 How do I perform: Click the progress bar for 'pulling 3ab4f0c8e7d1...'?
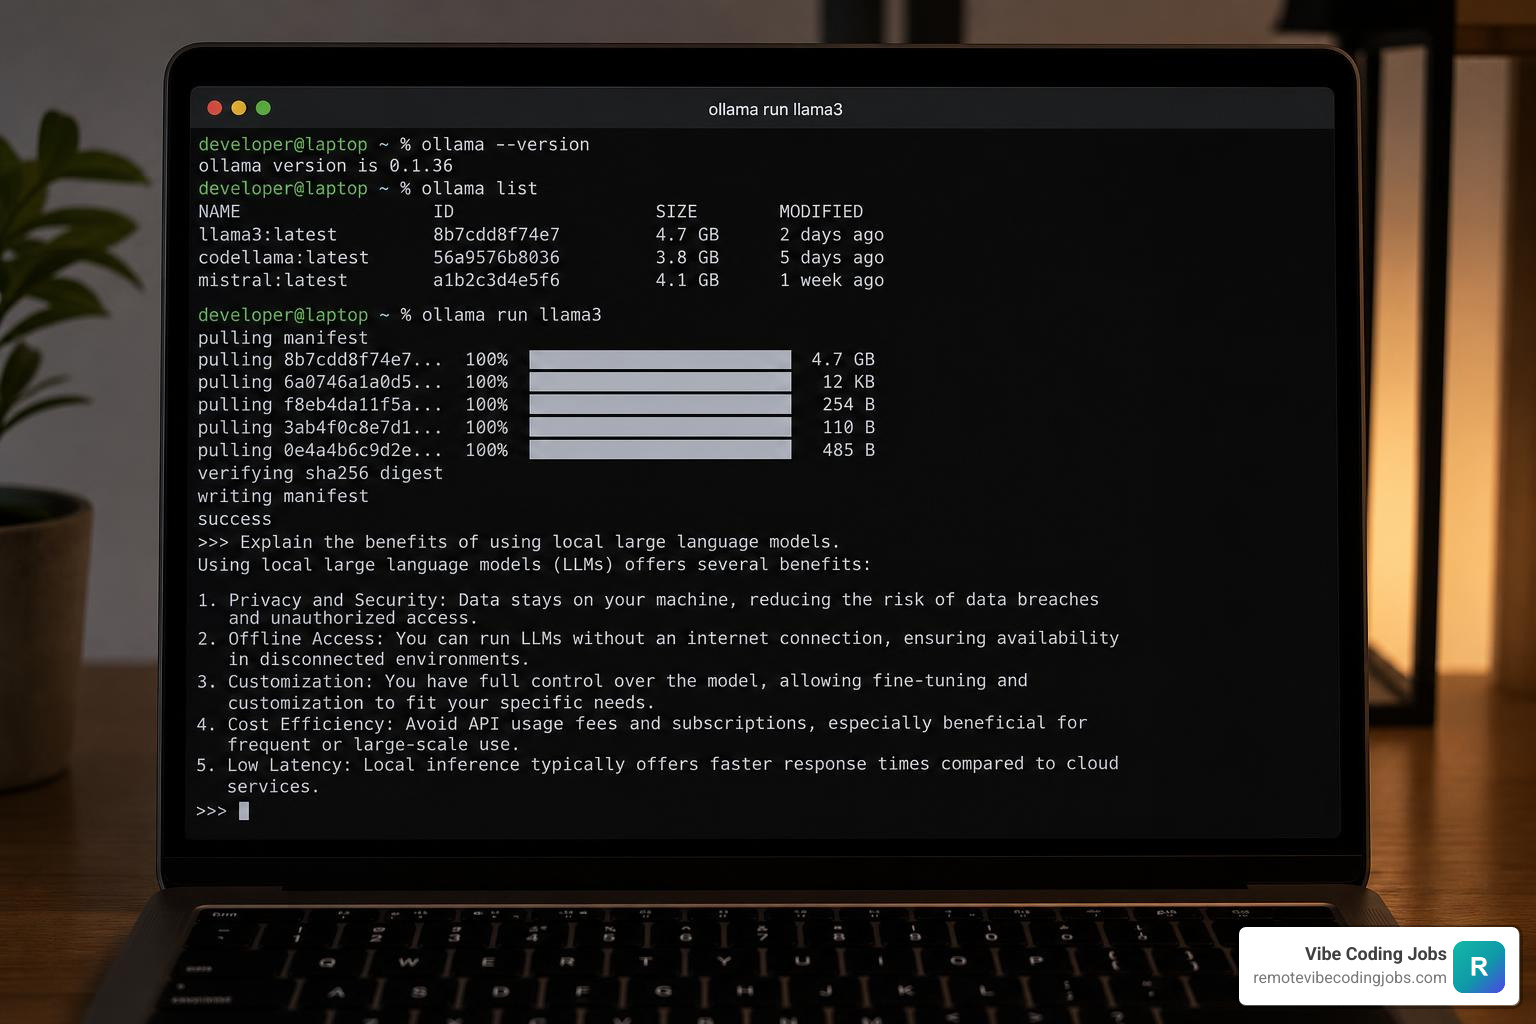(x=660, y=428)
